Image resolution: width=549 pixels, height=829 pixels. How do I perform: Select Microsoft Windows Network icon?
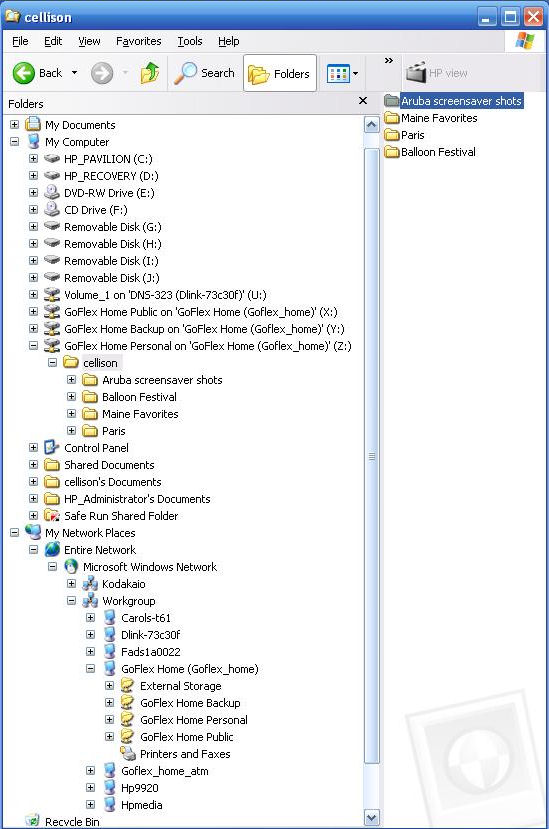pyautogui.click(x=71, y=566)
